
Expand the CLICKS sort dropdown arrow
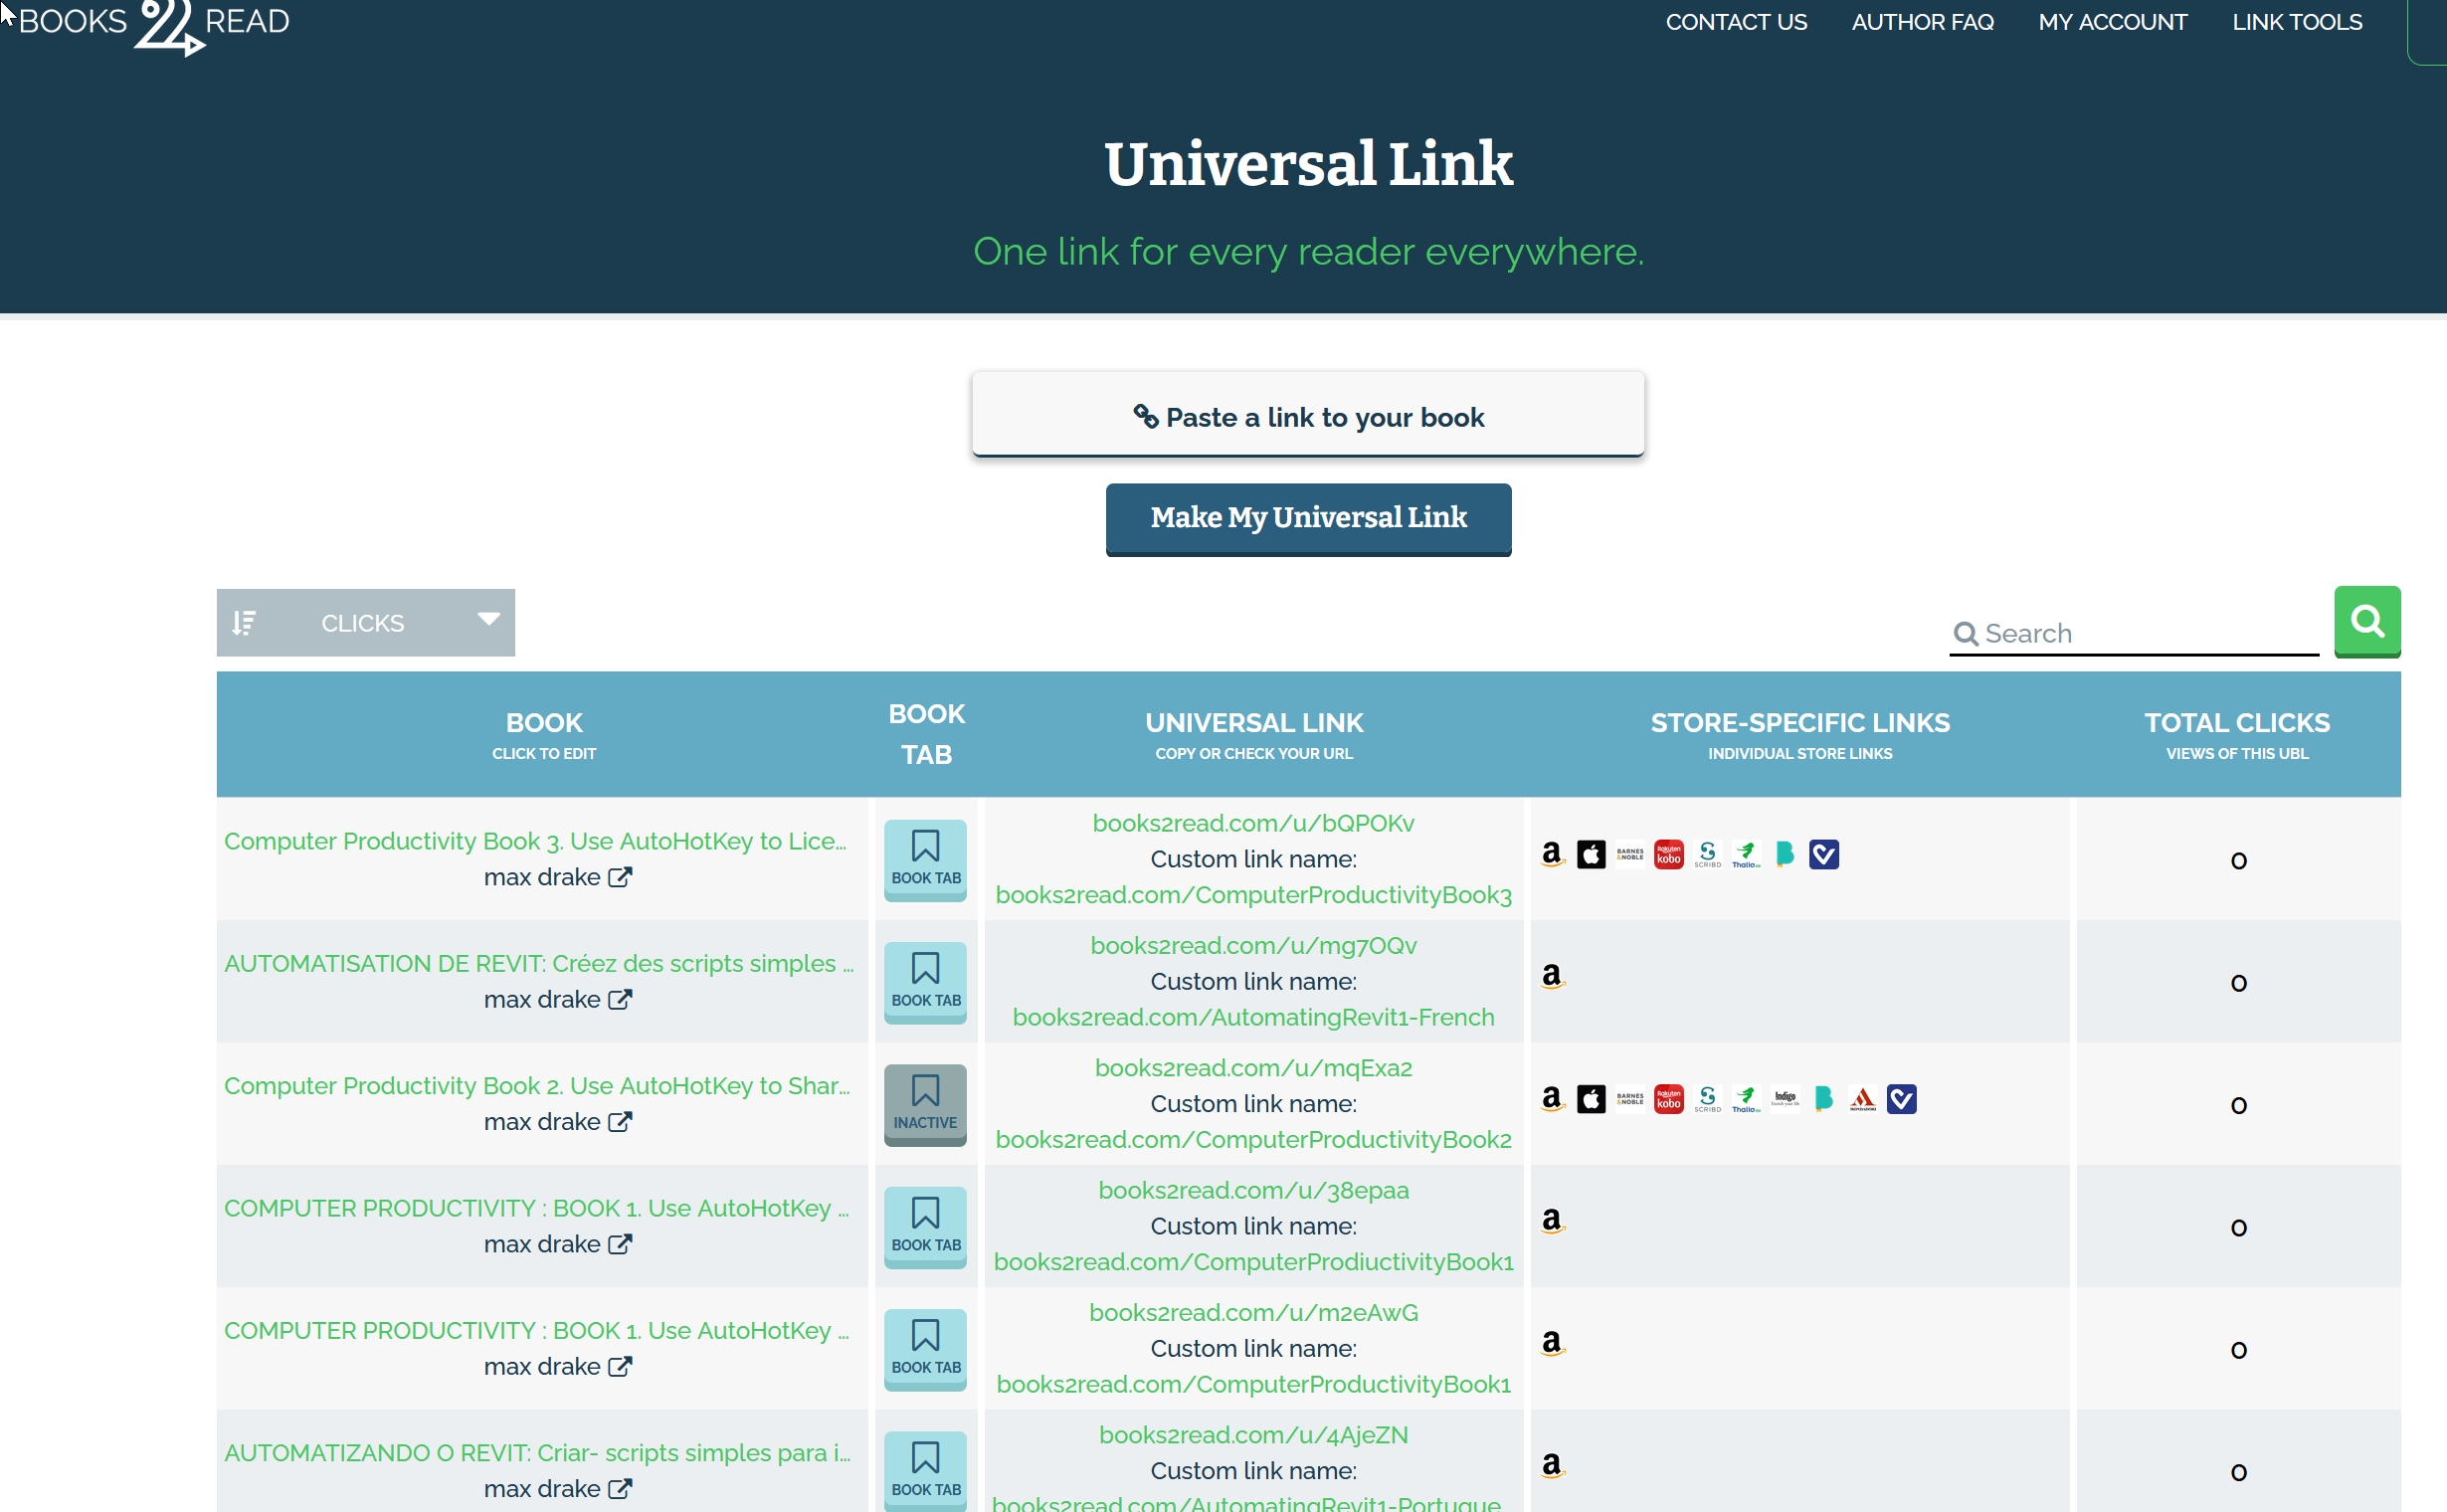coord(488,619)
